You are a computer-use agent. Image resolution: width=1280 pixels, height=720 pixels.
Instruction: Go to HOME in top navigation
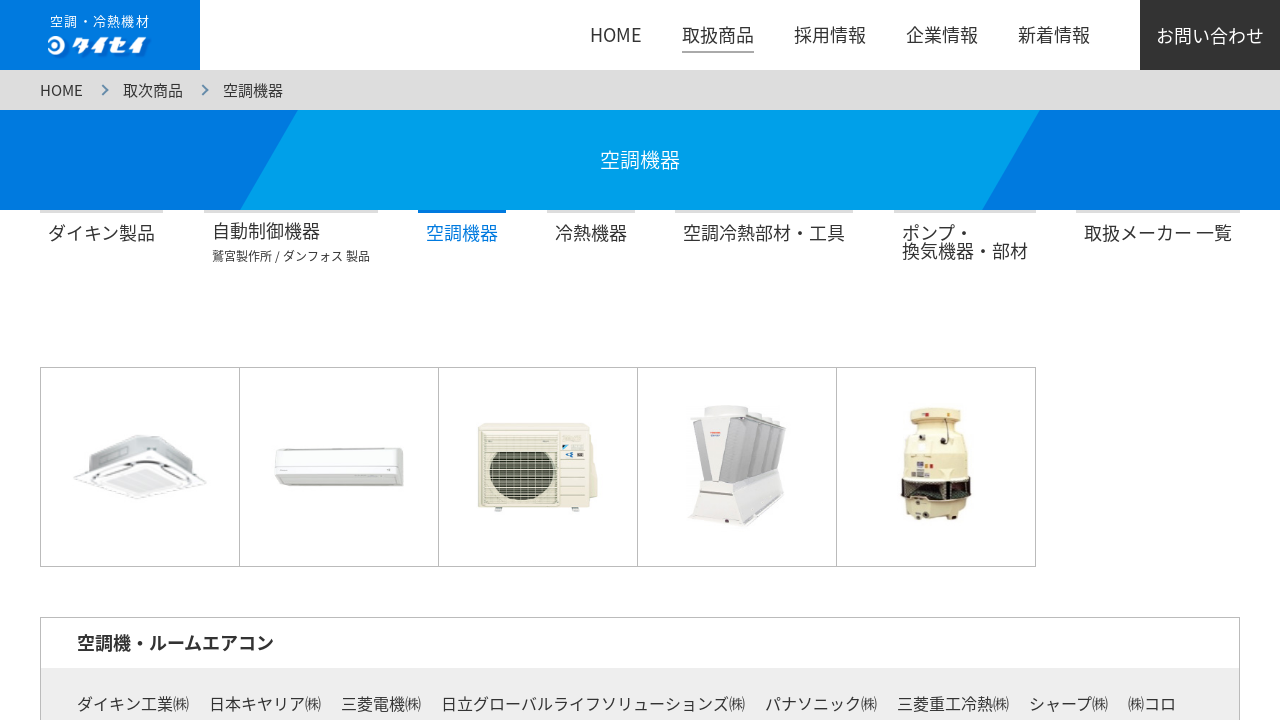(615, 35)
